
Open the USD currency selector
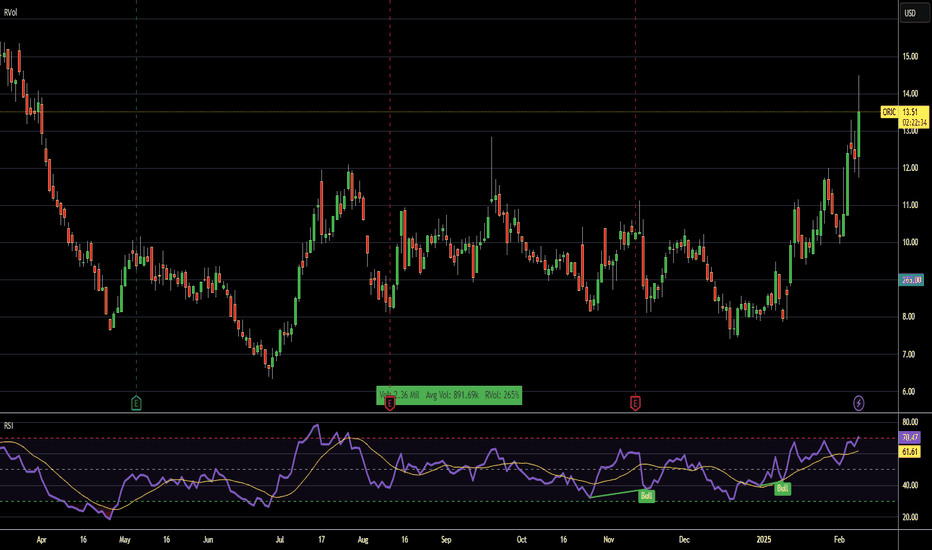coord(913,12)
